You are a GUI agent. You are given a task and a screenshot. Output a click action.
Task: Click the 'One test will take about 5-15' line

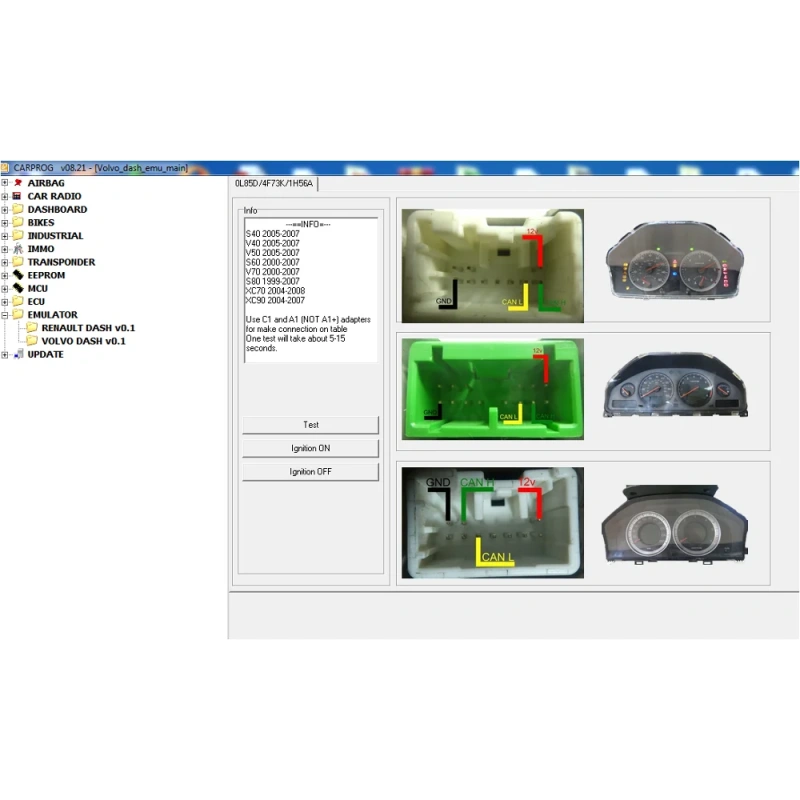(x=295, y=339)
